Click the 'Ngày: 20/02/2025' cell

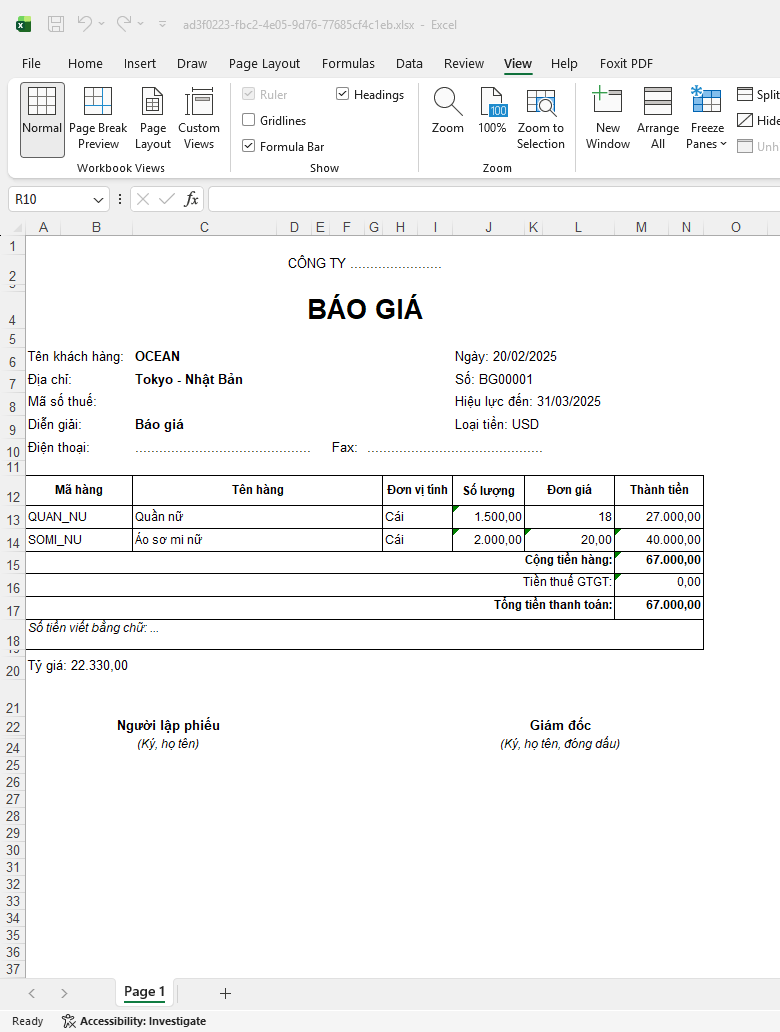[506, 357]
